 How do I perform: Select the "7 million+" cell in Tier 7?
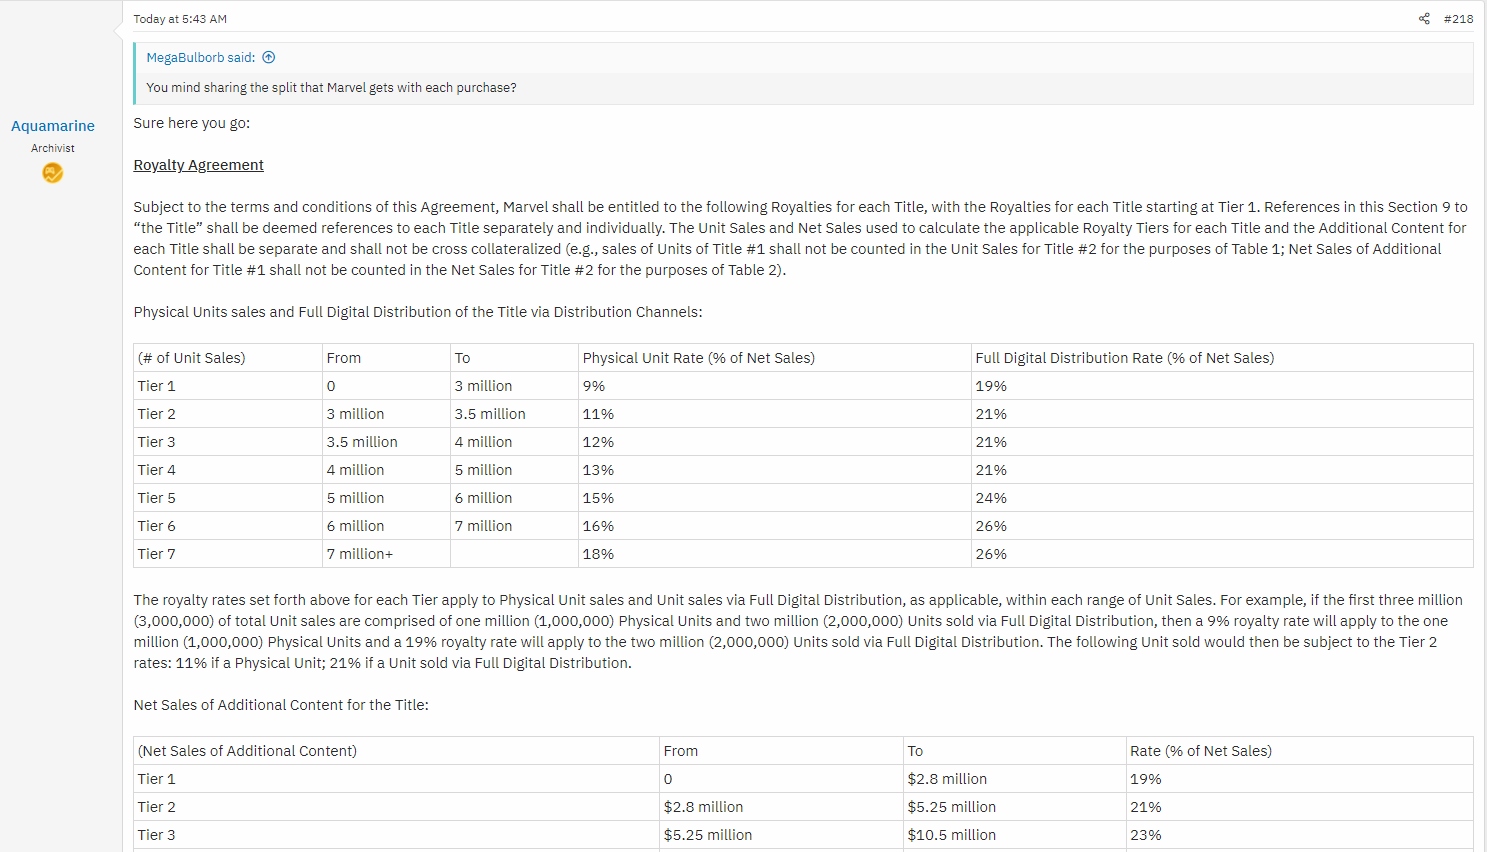coord(360,554)
